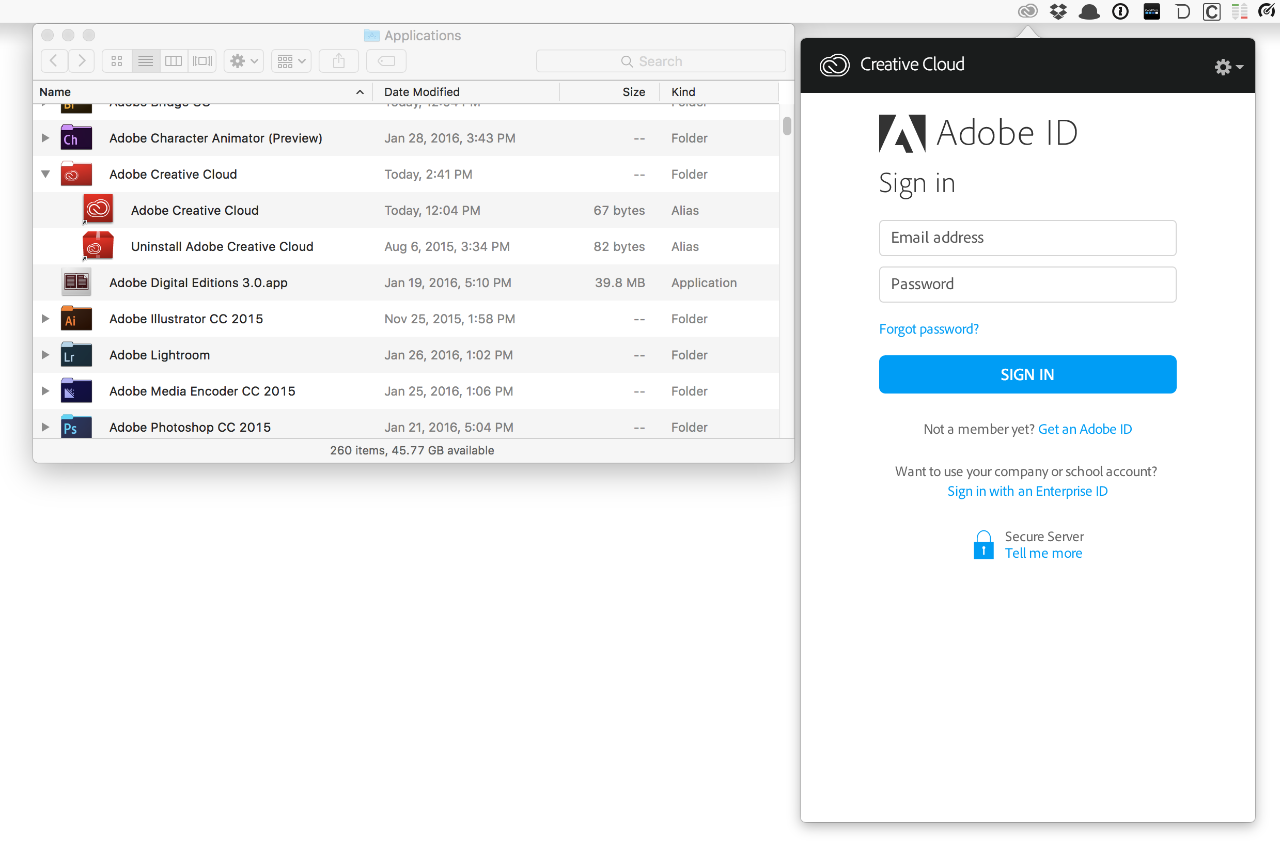
Task: Select the Adobe Creative Cloud alias icon
Action: pos(98,210)
